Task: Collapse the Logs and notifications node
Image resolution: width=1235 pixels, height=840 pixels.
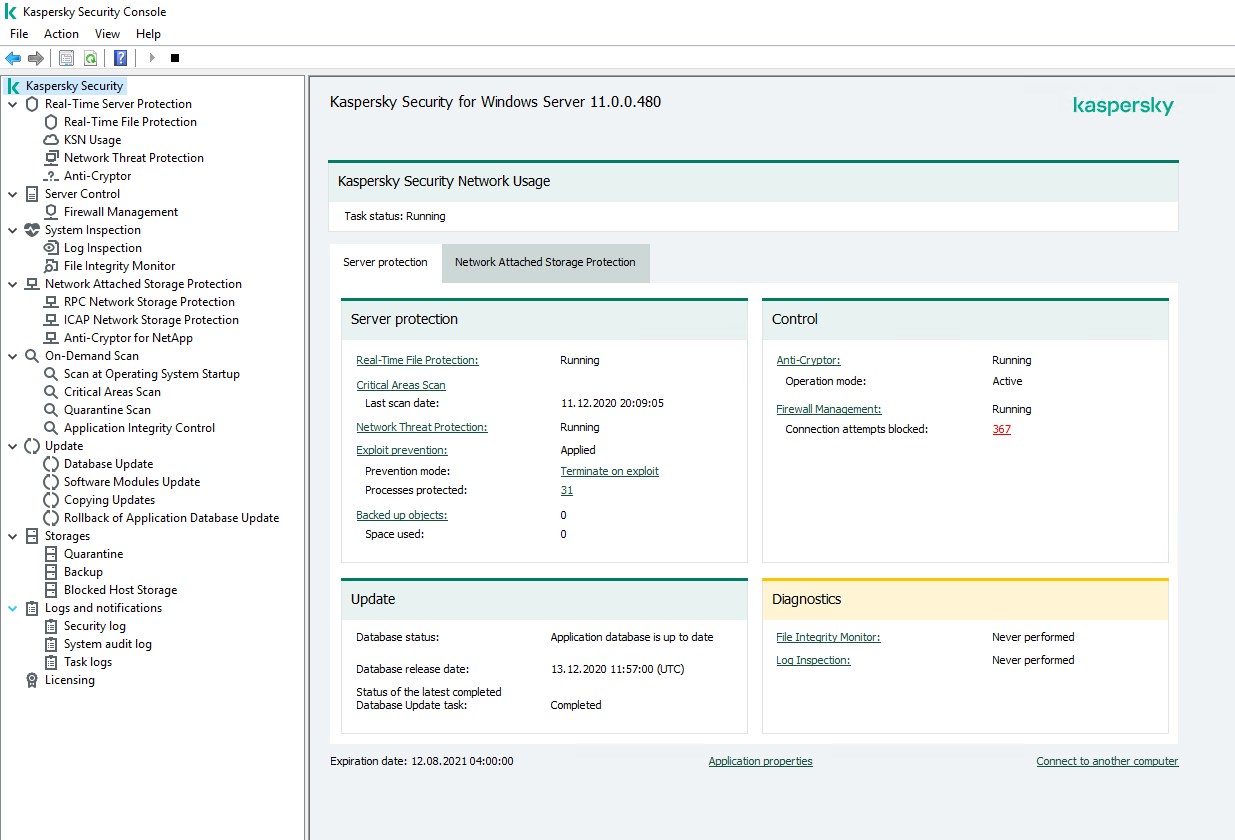Action: [x=13, y=608]
